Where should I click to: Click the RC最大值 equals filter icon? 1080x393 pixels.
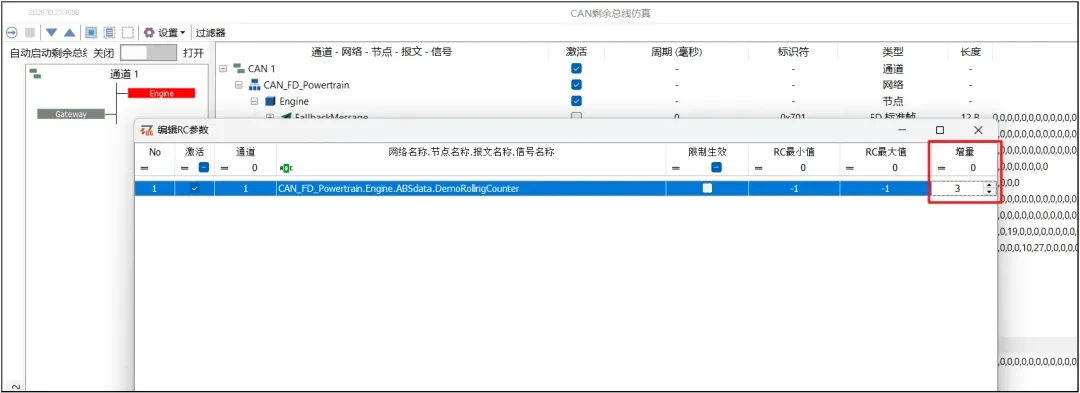pos(851,168)
